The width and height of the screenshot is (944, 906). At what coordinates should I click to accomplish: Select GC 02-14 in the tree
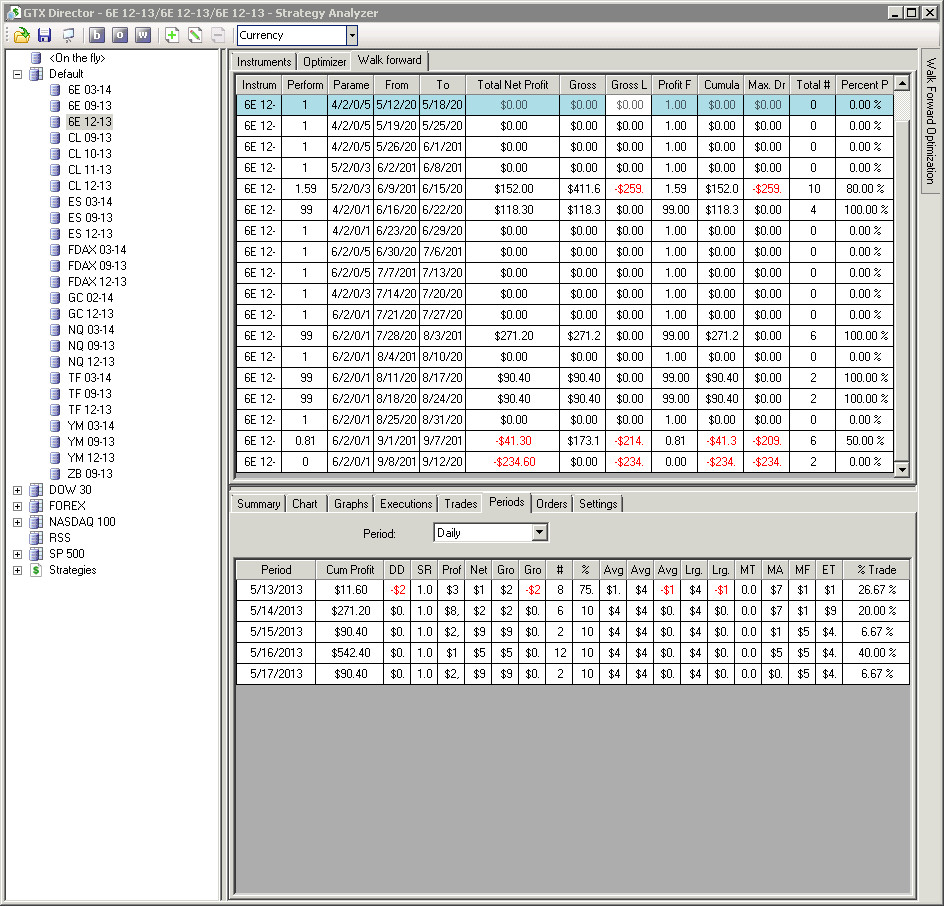(x=90, y=298)
